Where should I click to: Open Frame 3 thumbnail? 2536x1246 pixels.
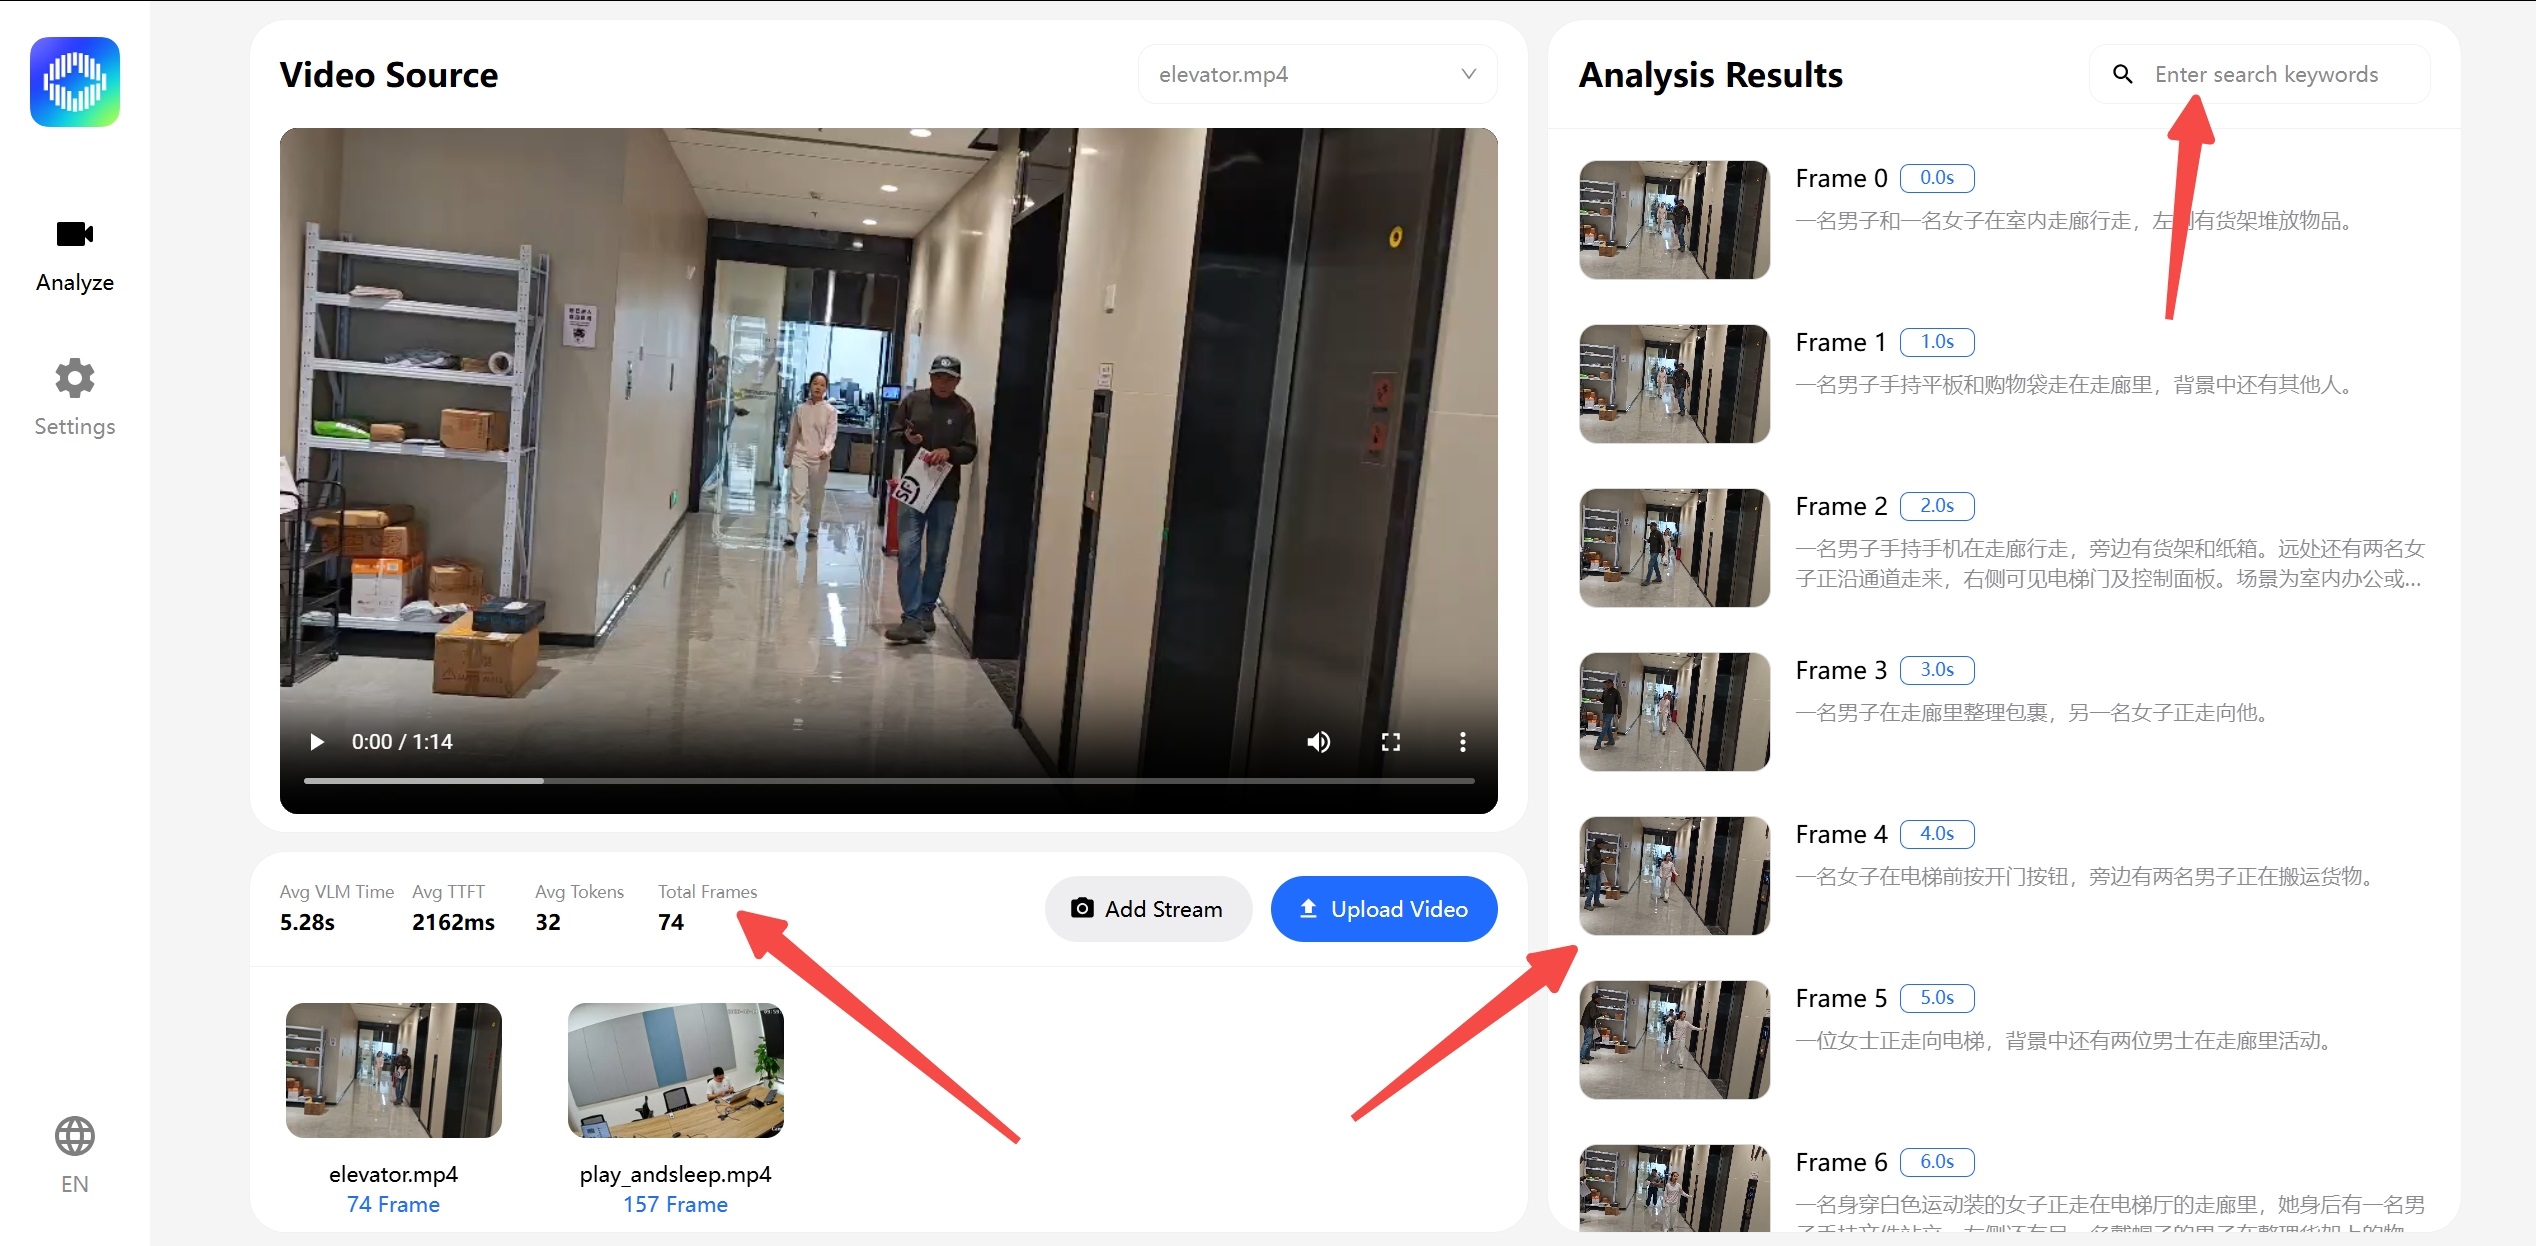1674,712
